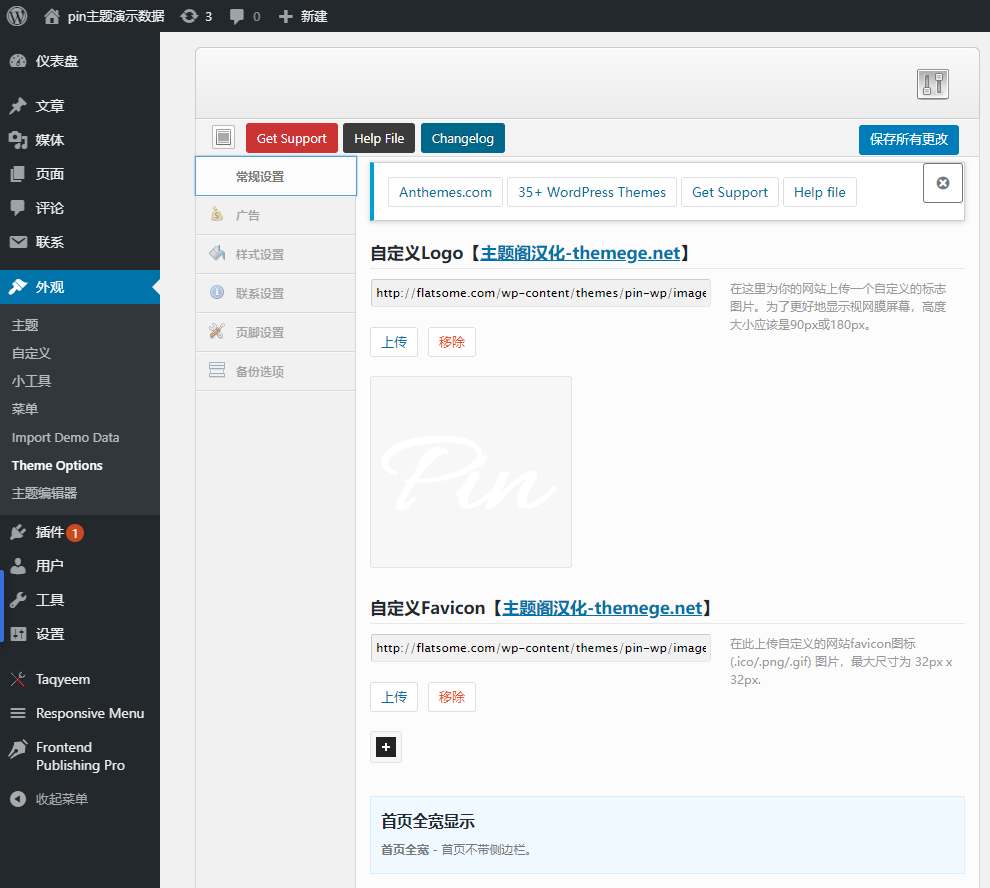990x888 pixels.
Task: Open the 35+ WordPress Themes link
Action: (592, 192)
